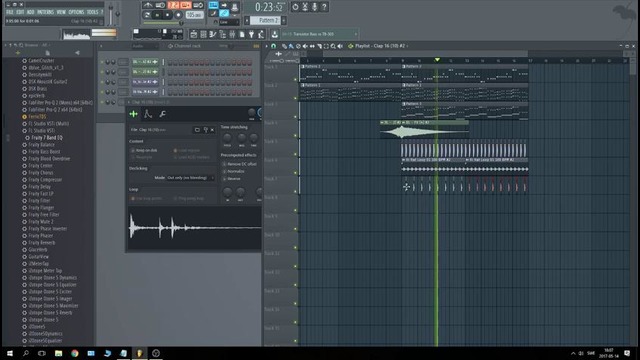Open Chrome from the Windows taskbar
This screenshot has width=640, height=360.
point(75,353)
